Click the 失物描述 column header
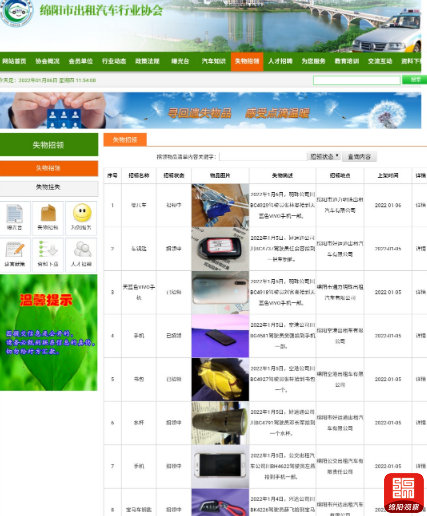 [282, 175]
